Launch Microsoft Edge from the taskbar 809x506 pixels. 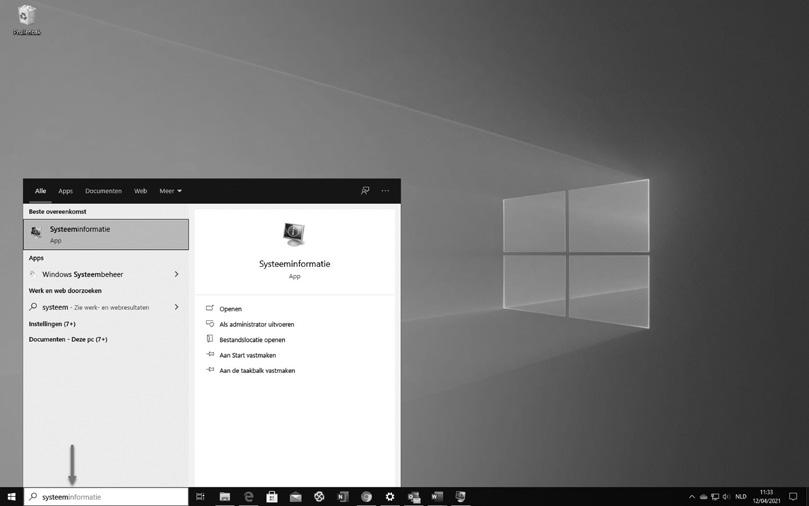coord(249,497)
